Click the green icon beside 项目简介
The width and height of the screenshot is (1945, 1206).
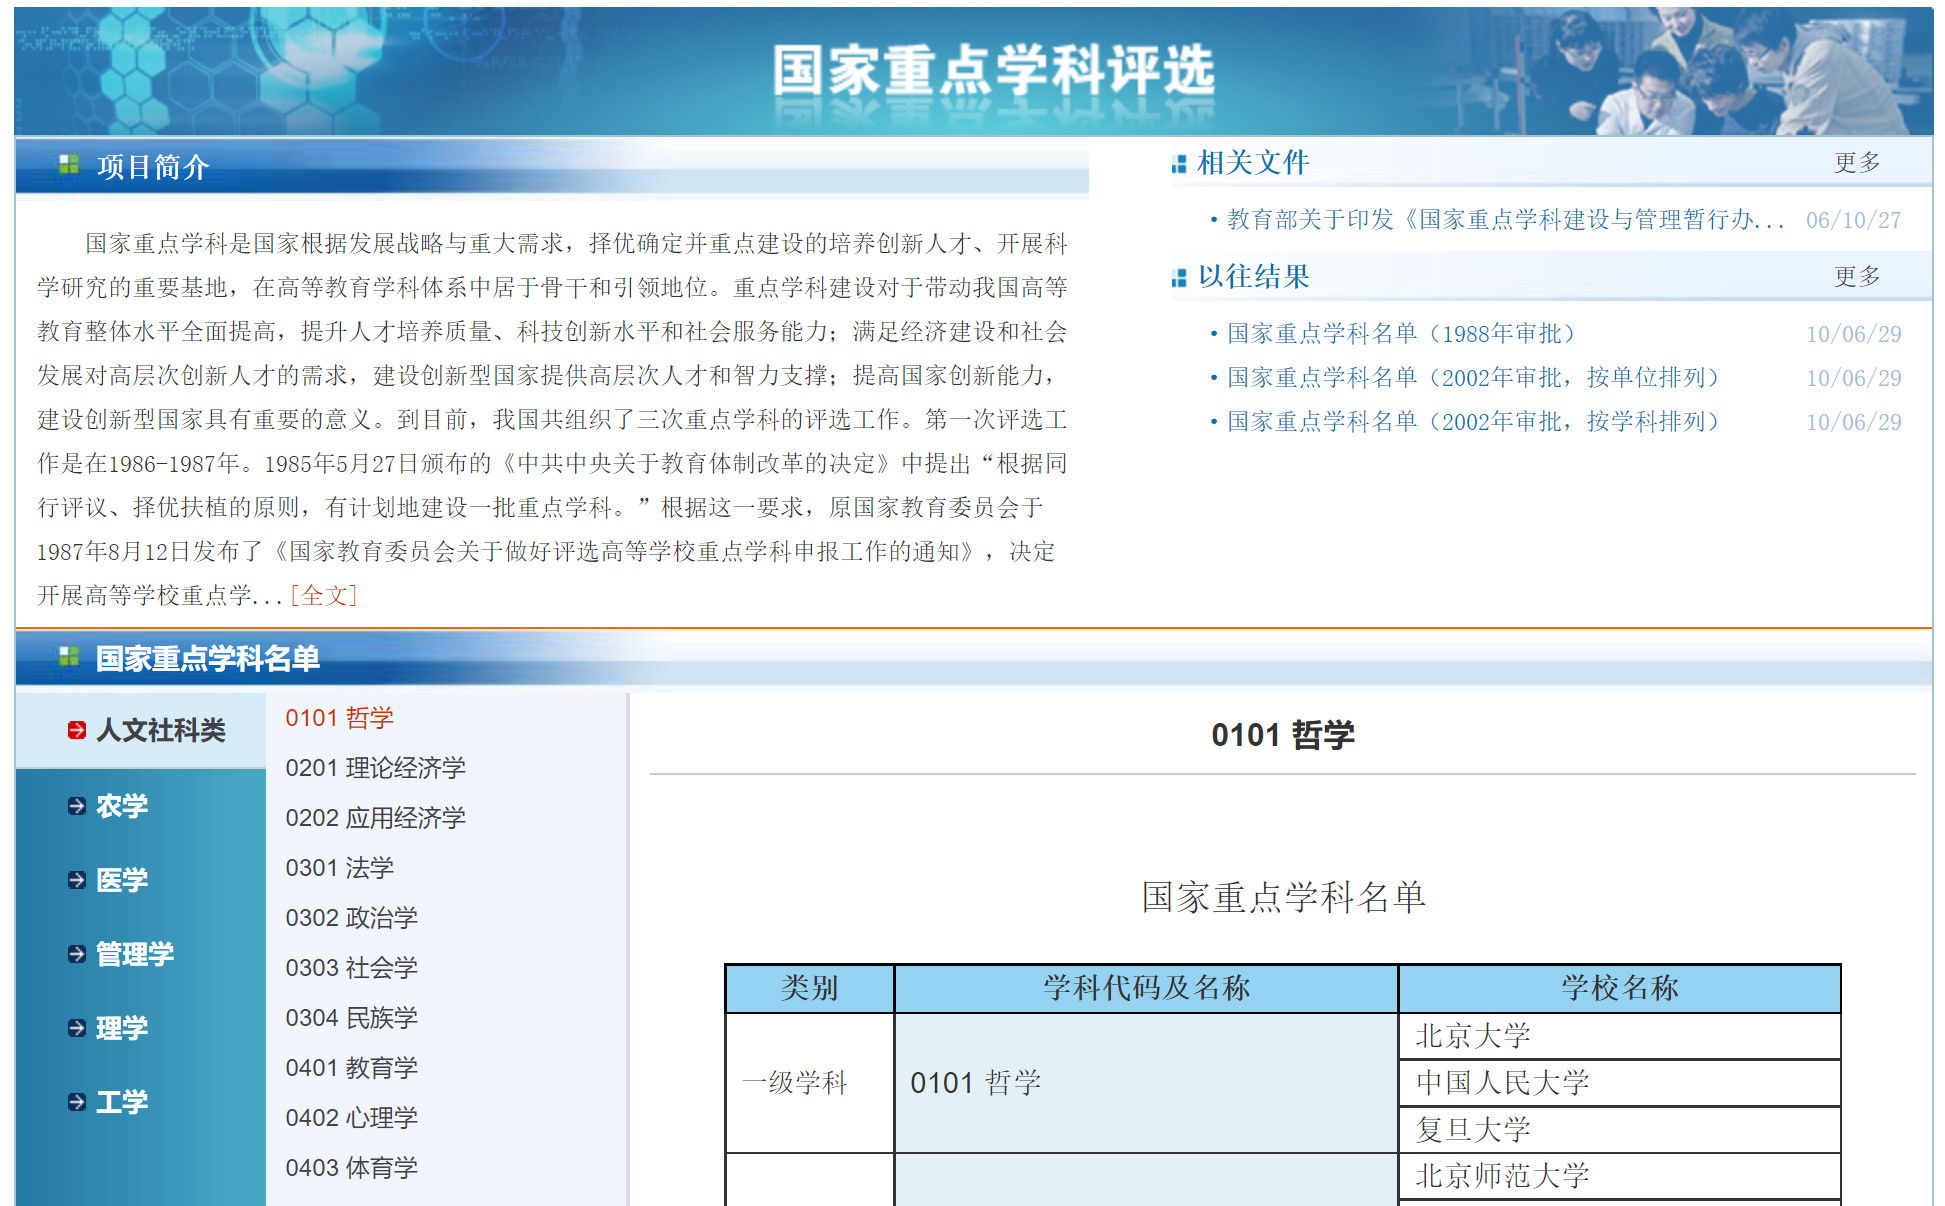point(69,164)
